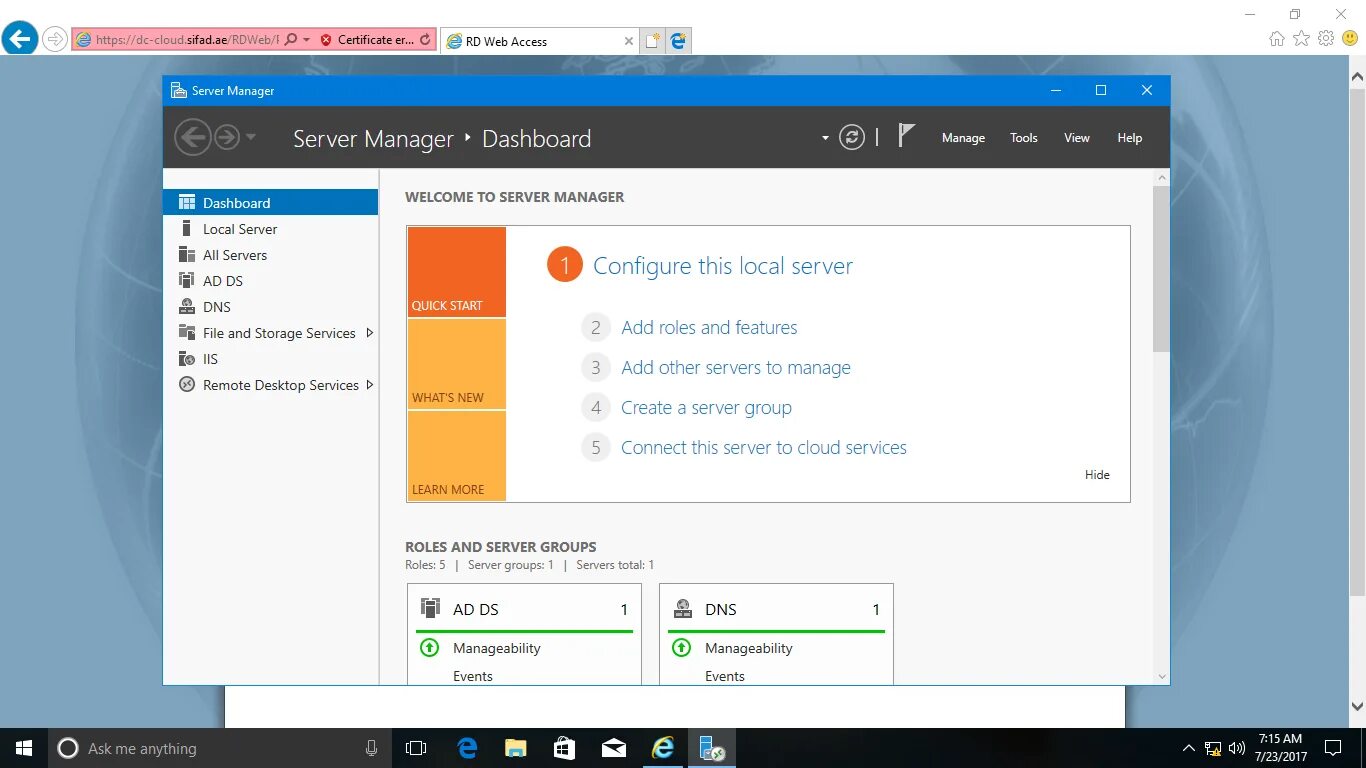Screen dimensions: 1366x768
Task: Click the Windows Start button
Action: point(24,748)
